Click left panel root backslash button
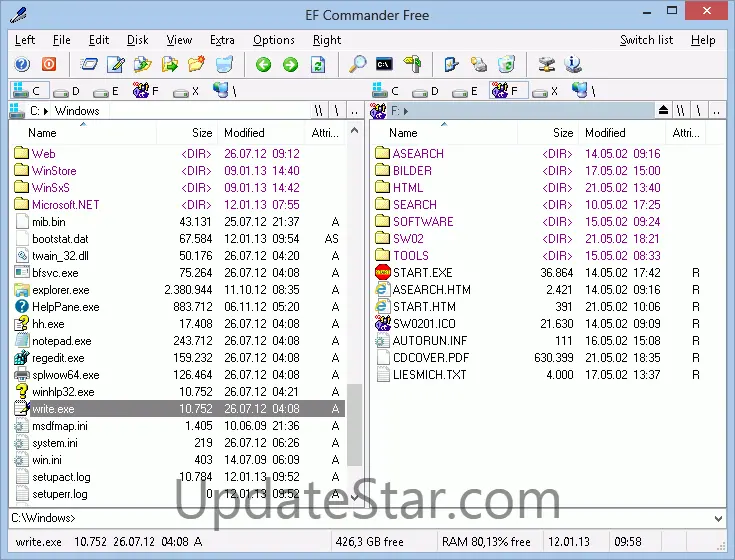Viewport: 735px width, 560px height. pyautogui.click(x=337, y=111)
